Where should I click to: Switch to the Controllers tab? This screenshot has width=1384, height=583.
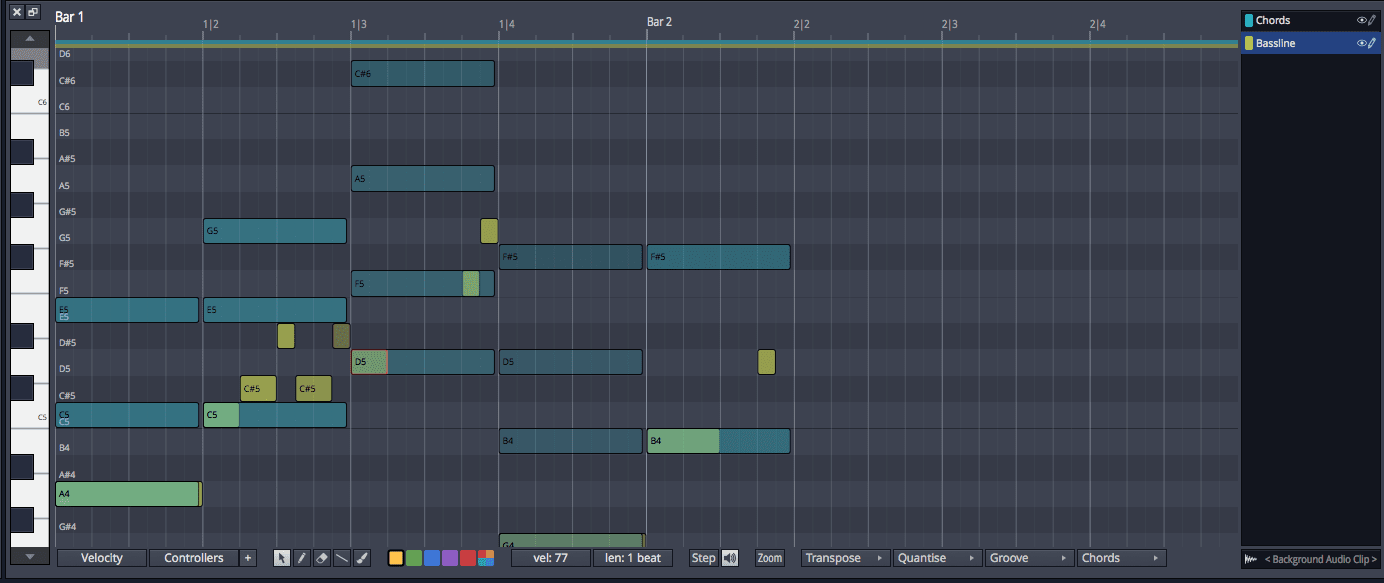[194, 558]
